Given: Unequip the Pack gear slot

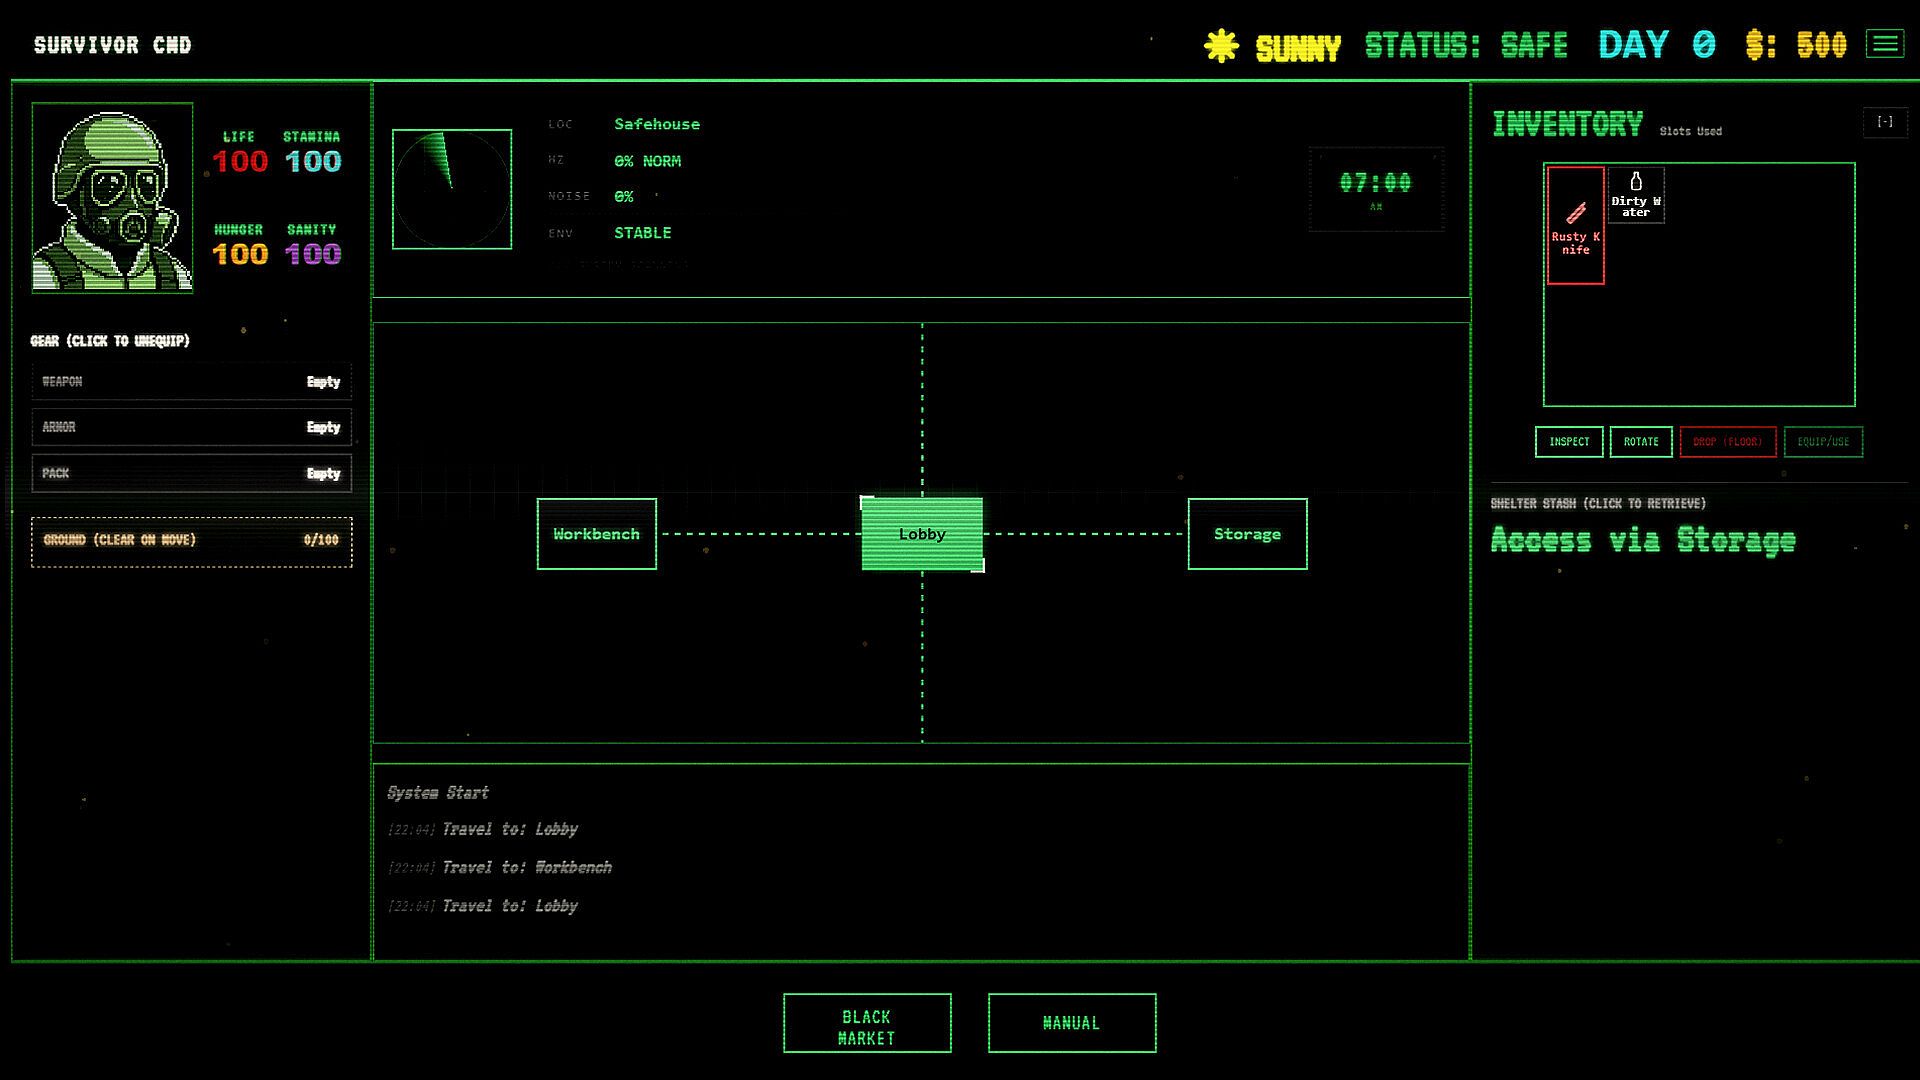Looking at the screenshot, I should [191, 473].
